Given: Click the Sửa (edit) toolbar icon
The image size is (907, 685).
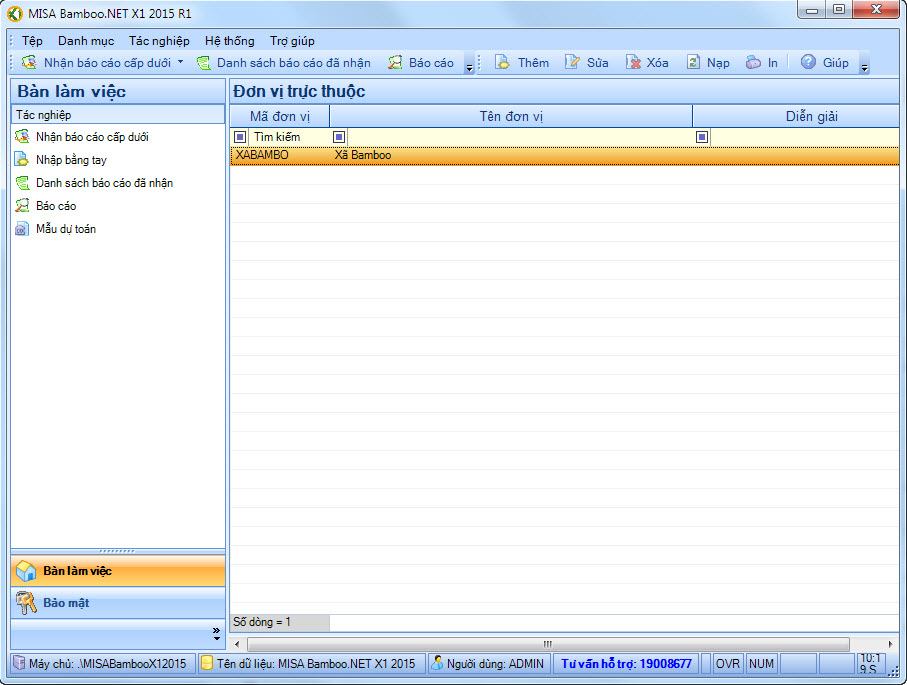Looking at the screenshot, I should point(572,62).
